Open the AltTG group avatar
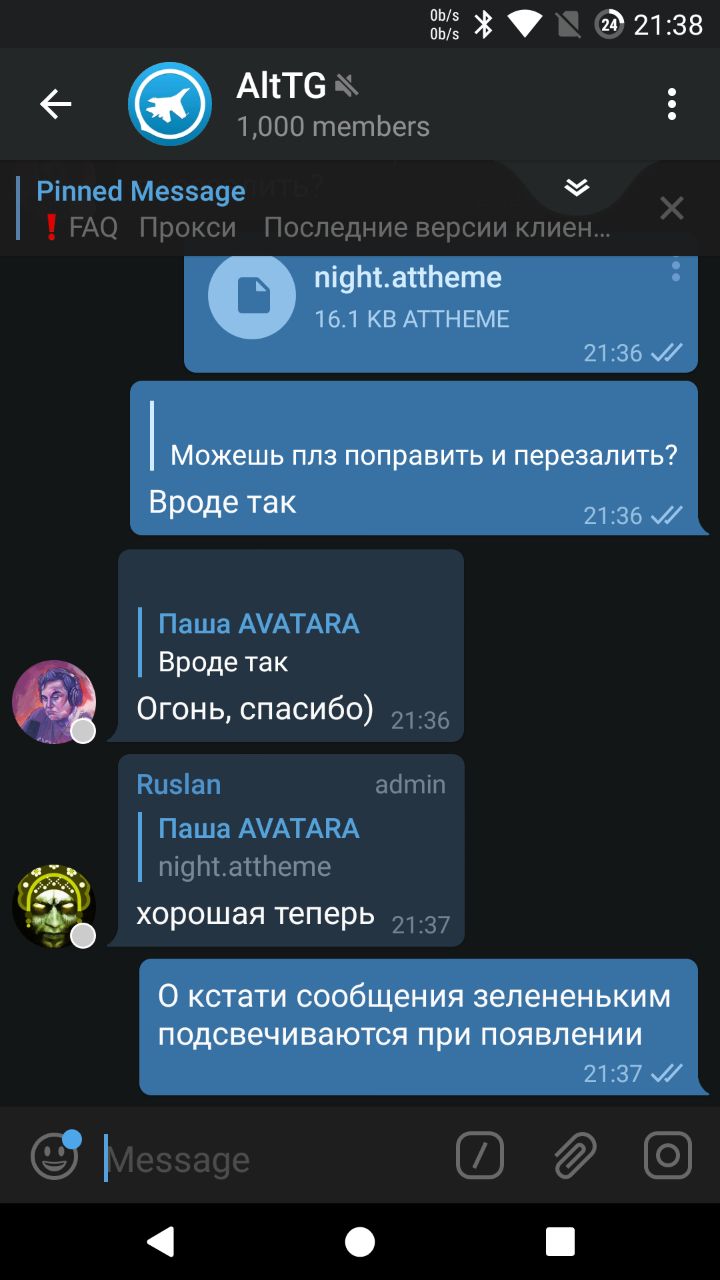Image resolution: width=720 pixels, height=1280 pixels. coord(170,104)
